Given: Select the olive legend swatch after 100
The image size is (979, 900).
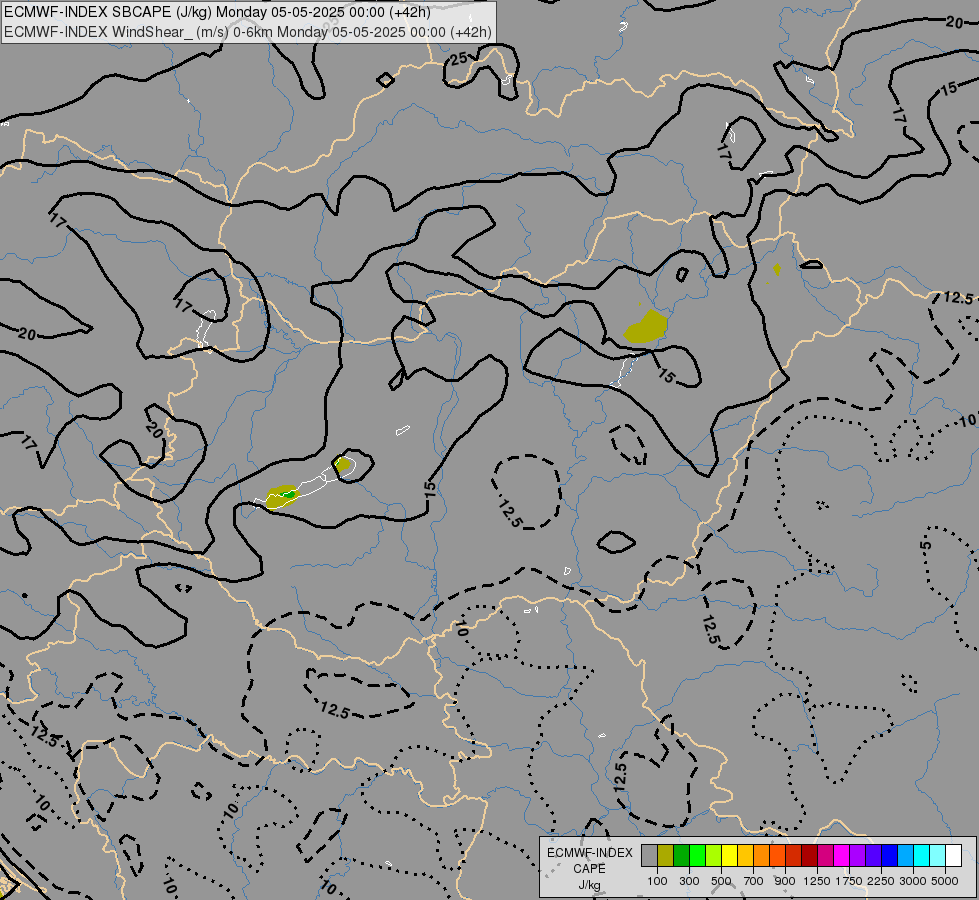Looking at the screenshot, I should tap(666, 855).
